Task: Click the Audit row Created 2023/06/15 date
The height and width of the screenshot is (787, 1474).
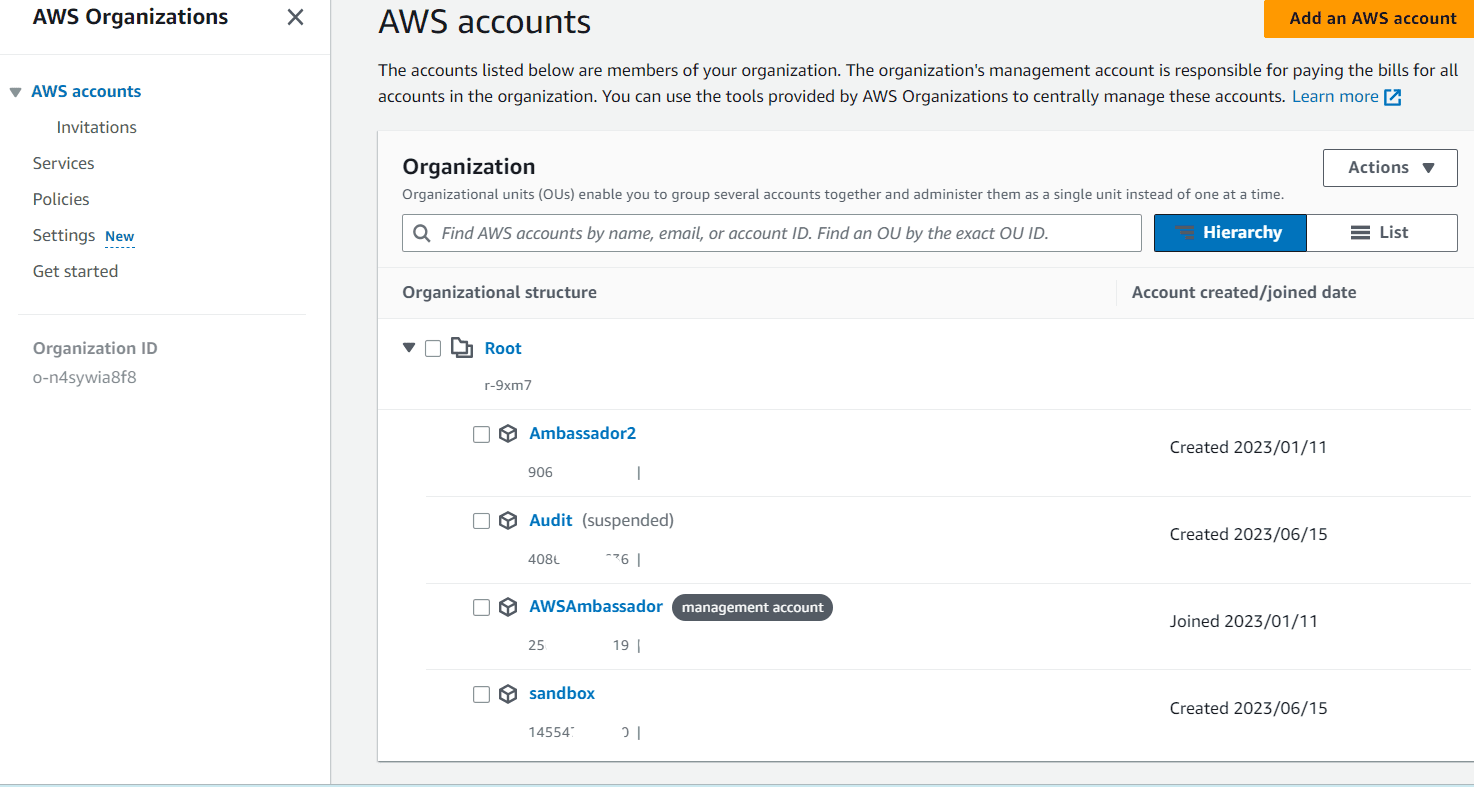Action: (x=1248, y=534)
